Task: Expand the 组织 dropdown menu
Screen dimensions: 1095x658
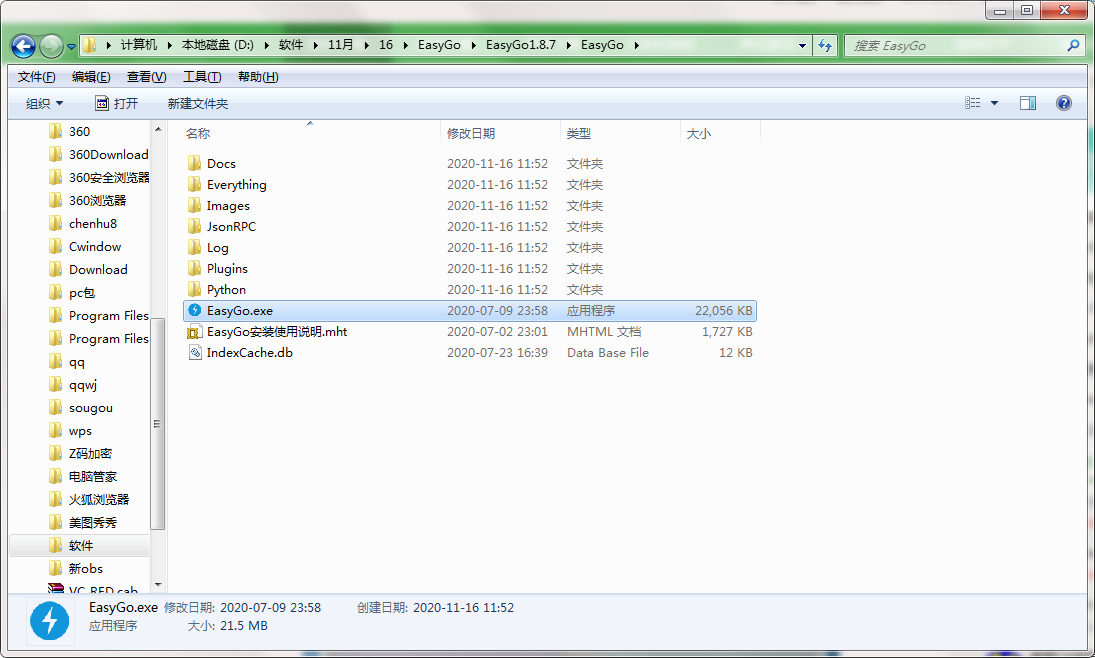Action: pos(44,103)
